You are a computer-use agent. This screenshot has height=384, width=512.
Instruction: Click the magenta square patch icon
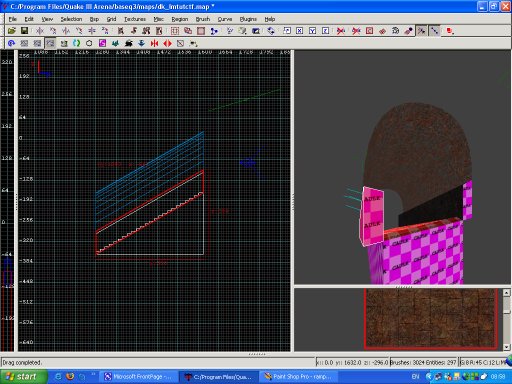102,43
